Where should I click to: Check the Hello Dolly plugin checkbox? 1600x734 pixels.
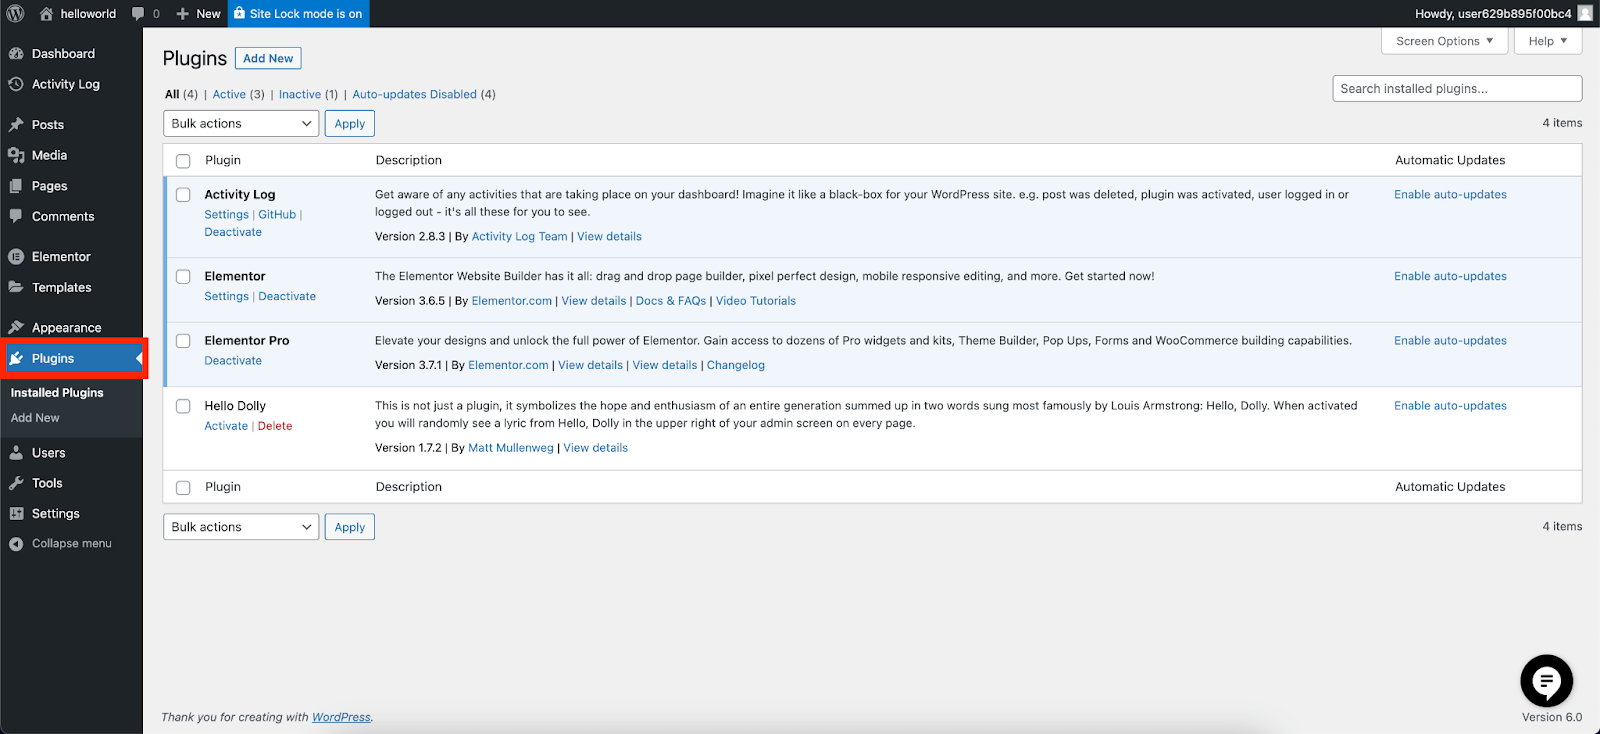tap(183, 406)
